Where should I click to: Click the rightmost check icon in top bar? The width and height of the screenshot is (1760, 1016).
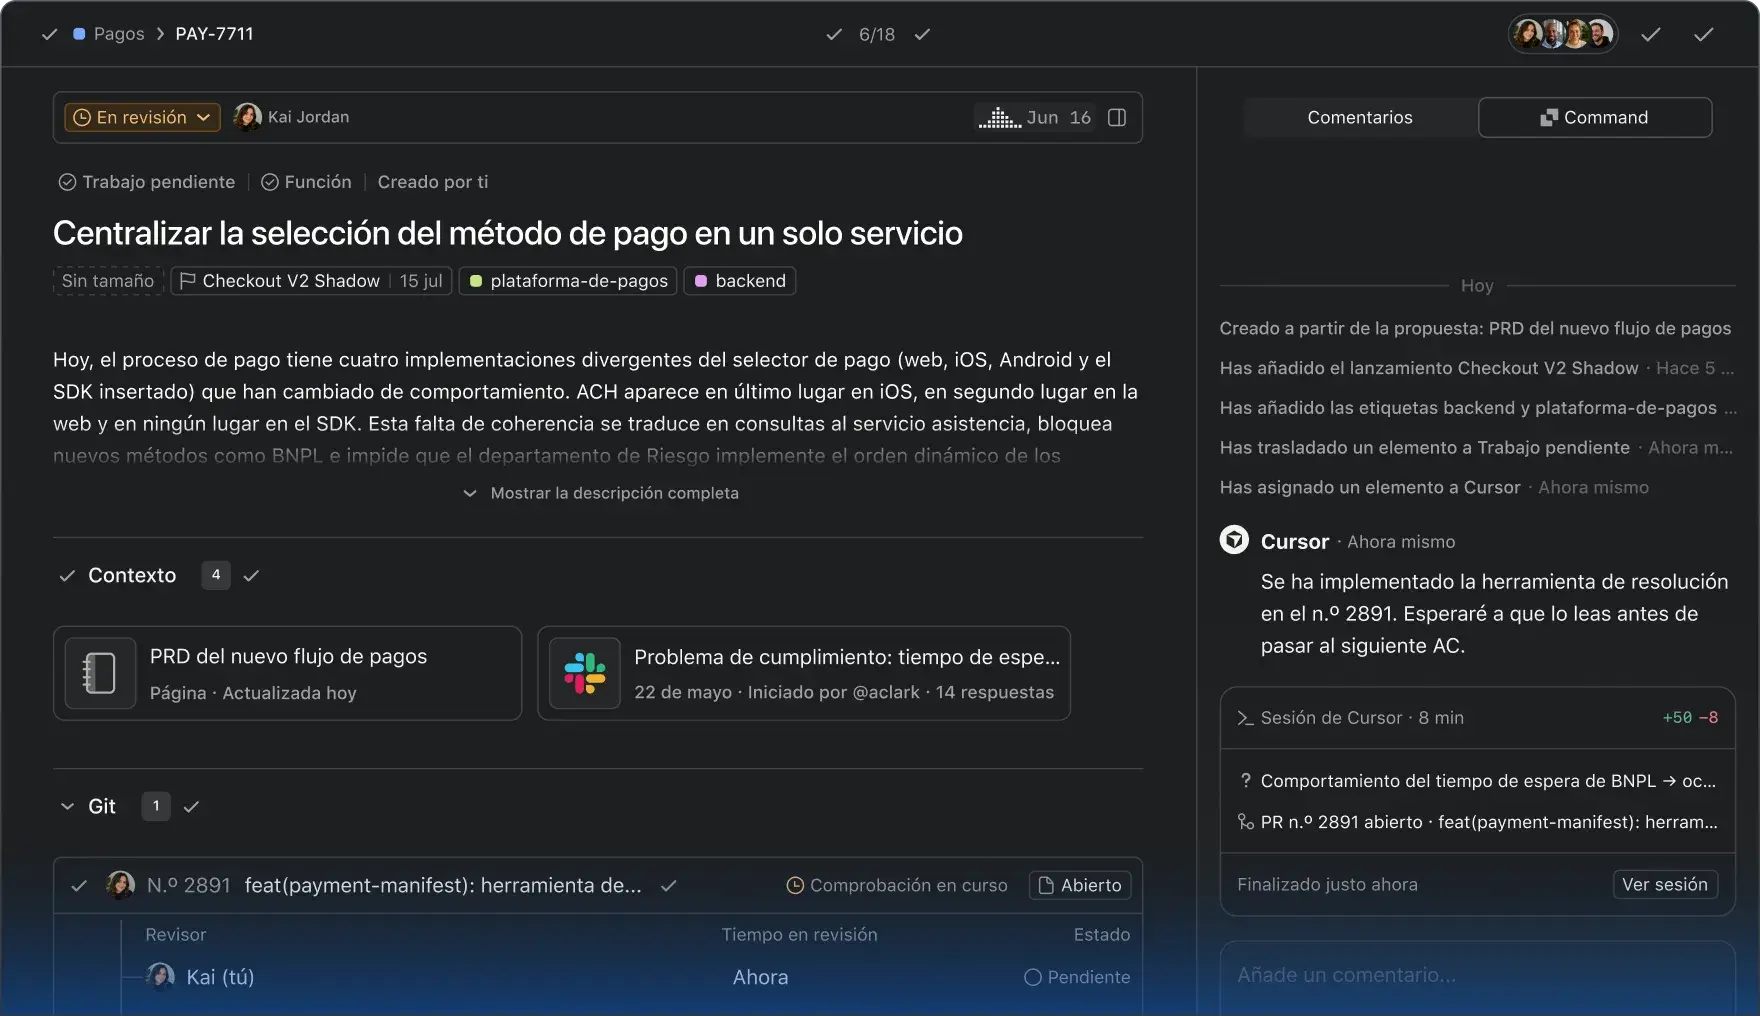(1704, 34)
